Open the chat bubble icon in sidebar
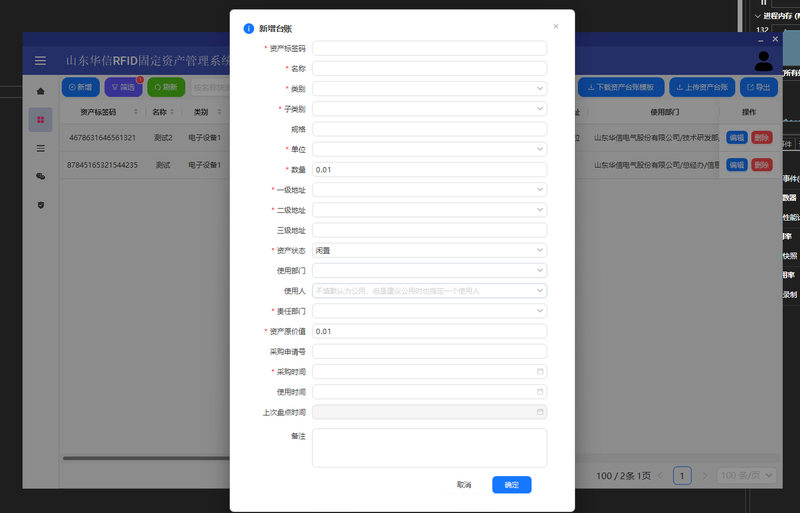 (x=41, y=177)
